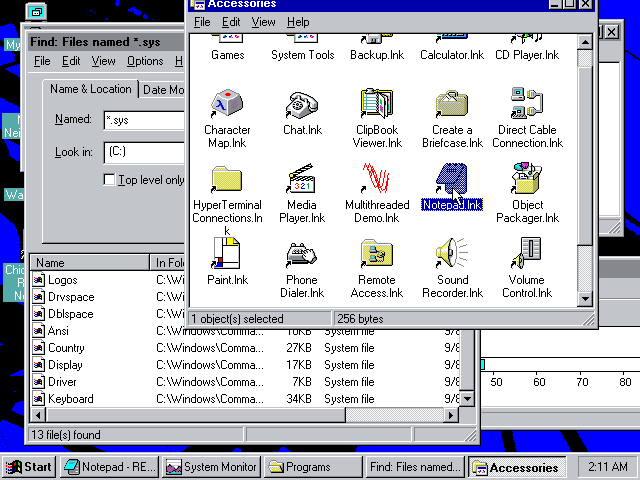The width and height of the screenshot is (640, 480).
Task: Click Find results horizontal scroll right arrow
Action: pos(451,416)
